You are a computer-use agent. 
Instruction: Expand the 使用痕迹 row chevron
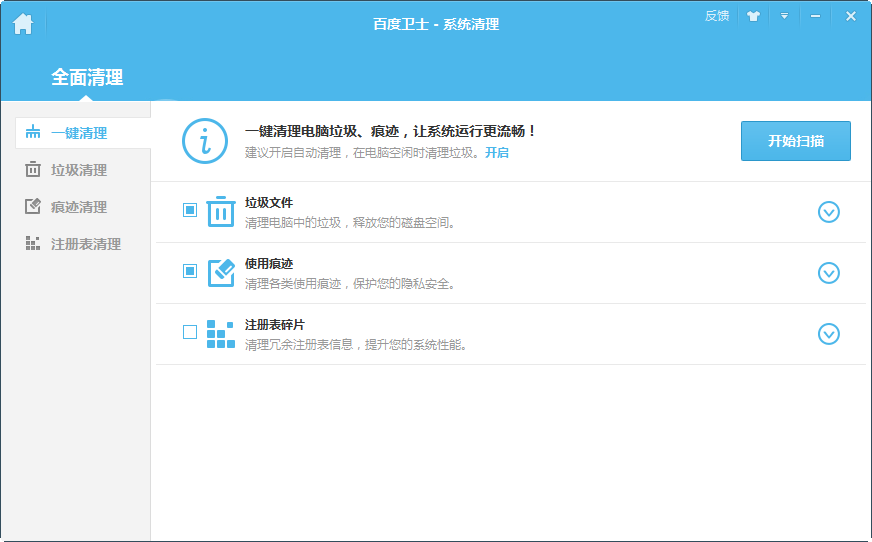click(829, 273)
